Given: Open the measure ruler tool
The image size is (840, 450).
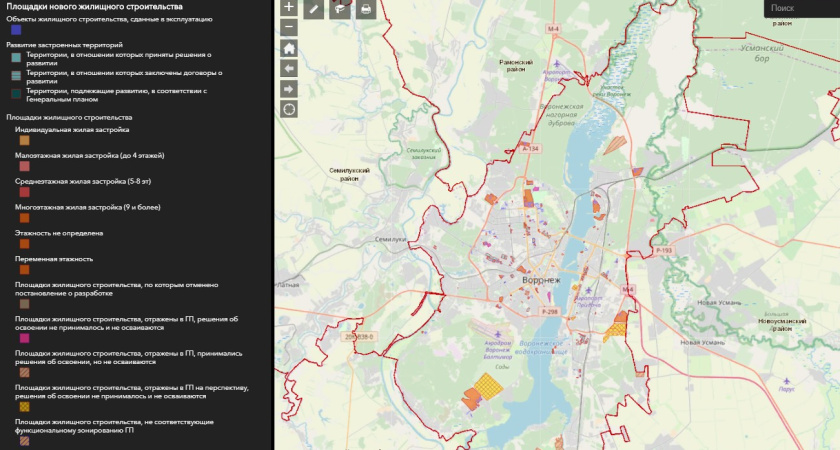Looking at the screenshot, I should click(315, 9).
